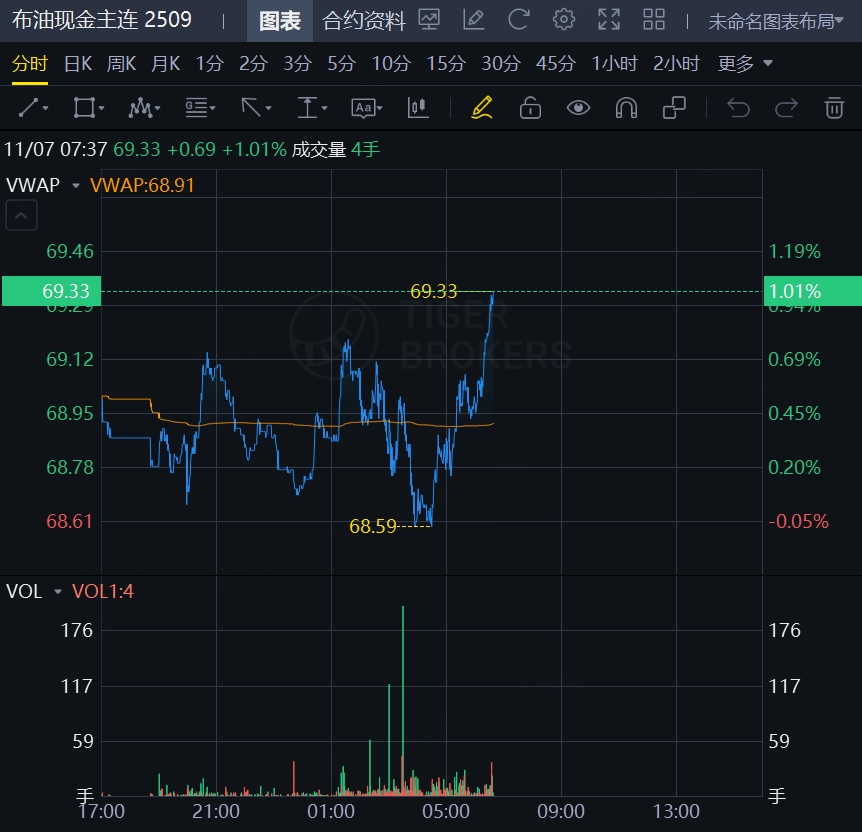Select the line drawing tool
Screen dimensions: 862x832
click(33, 108)
